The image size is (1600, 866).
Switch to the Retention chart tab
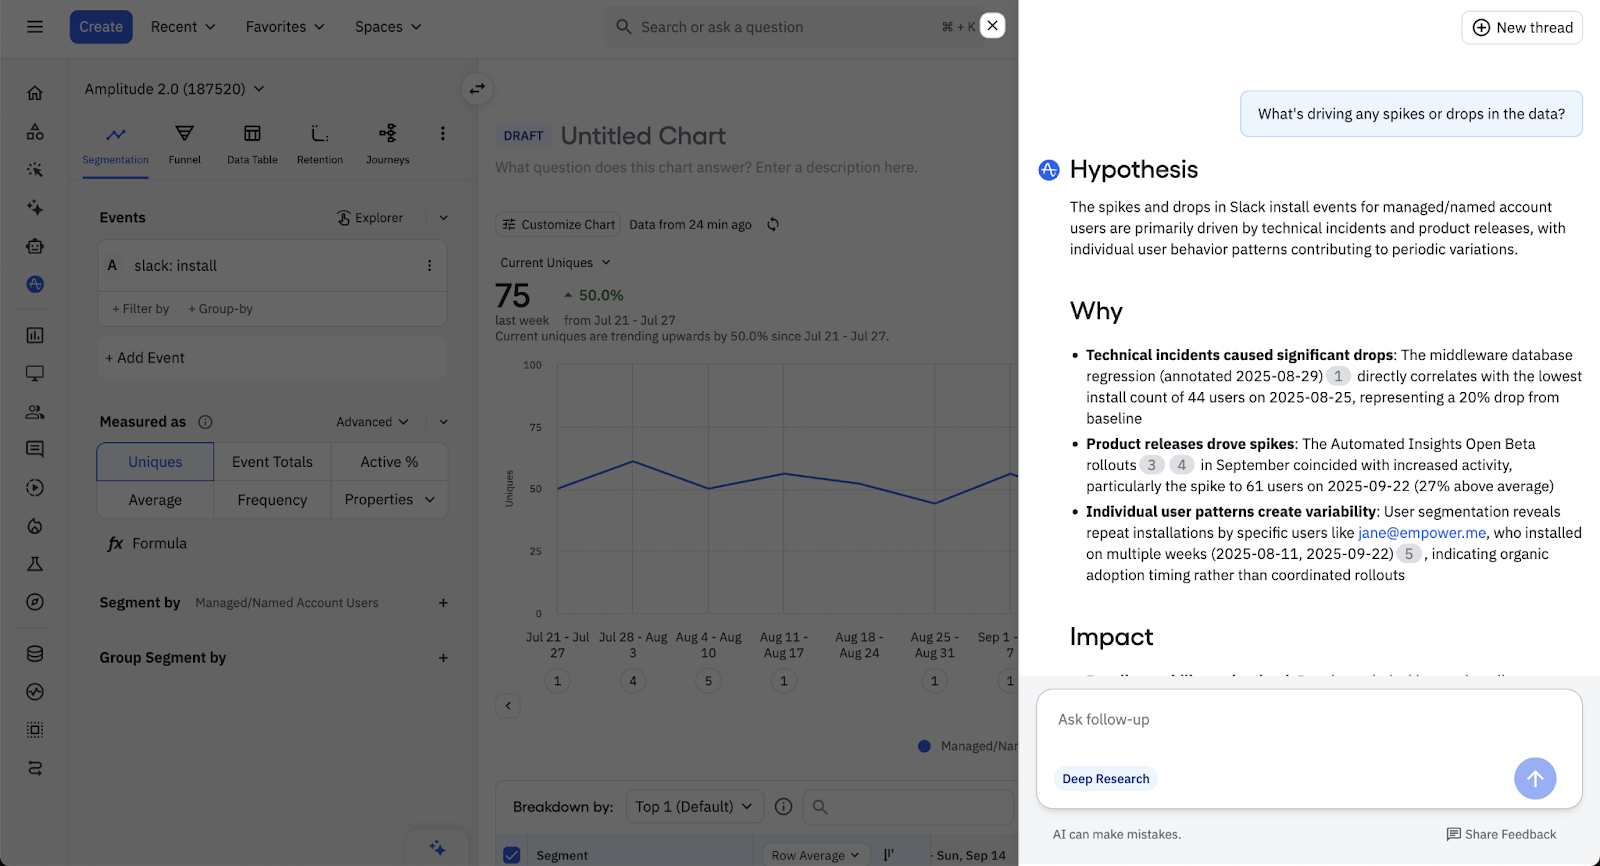coord(320,145)
